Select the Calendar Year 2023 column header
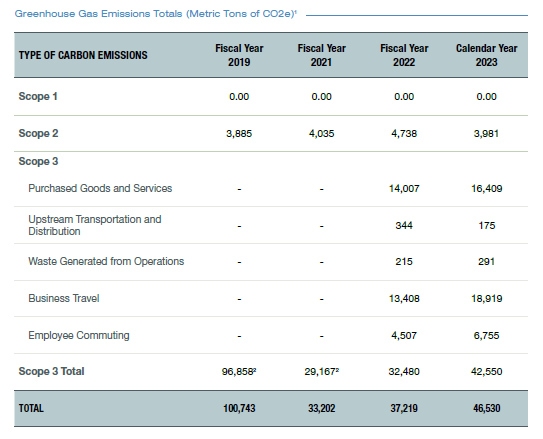This screenshot has width=543, height=439. (486, 55)
